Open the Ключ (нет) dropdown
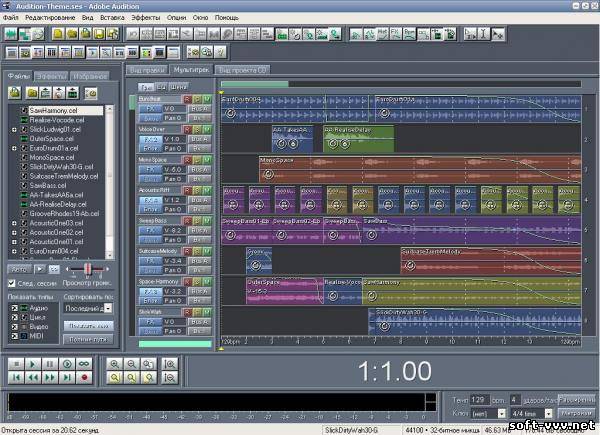This screenshot has height=435, width=600. click(x=488, y=414)
